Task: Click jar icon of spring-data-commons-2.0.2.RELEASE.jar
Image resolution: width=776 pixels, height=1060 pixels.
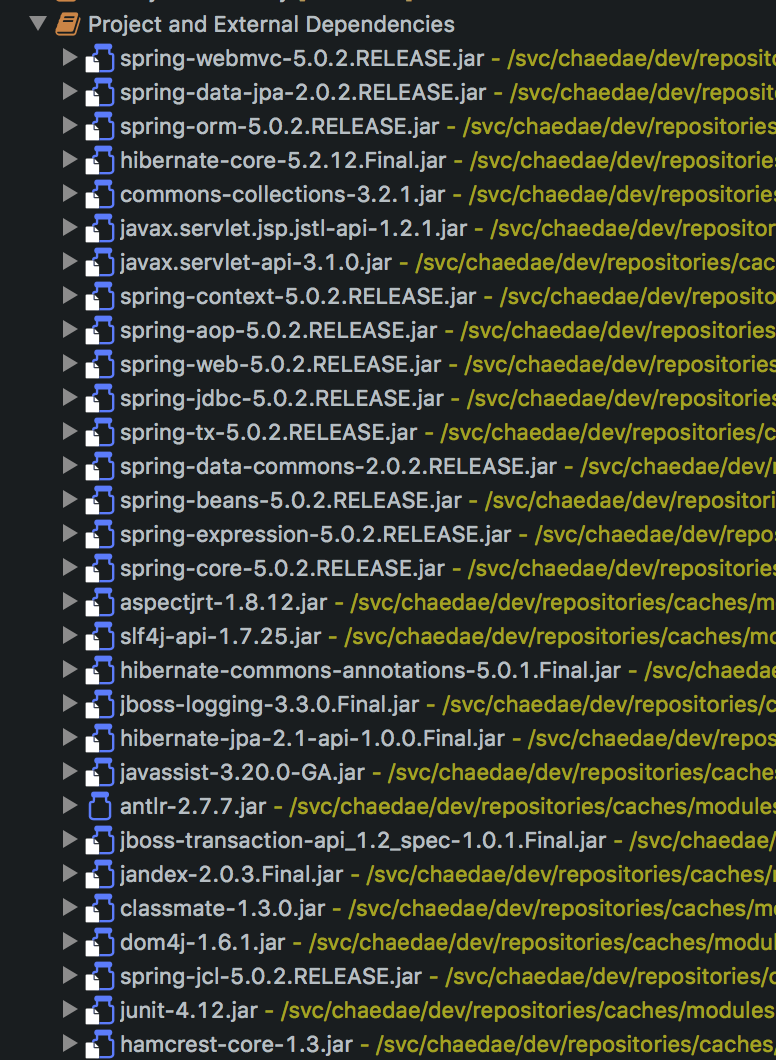Action: [100, 466]
